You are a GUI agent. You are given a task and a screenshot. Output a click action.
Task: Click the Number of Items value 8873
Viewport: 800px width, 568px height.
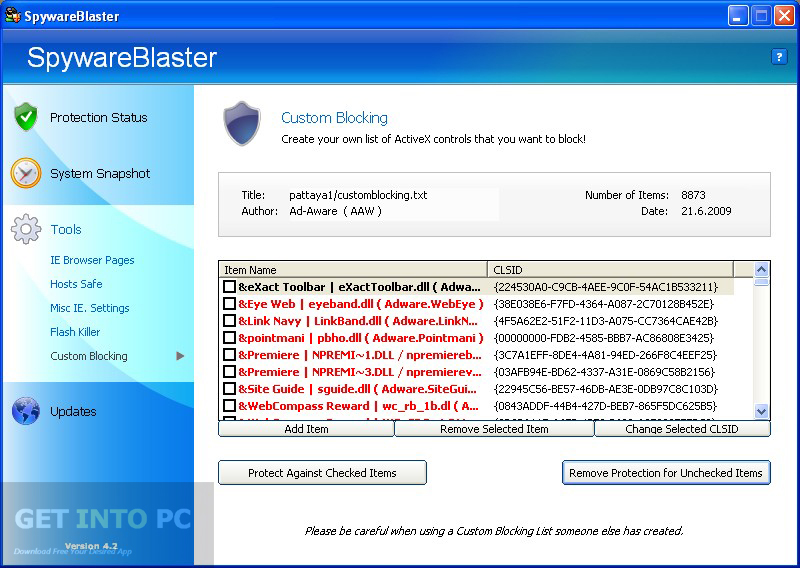[693, 195]
